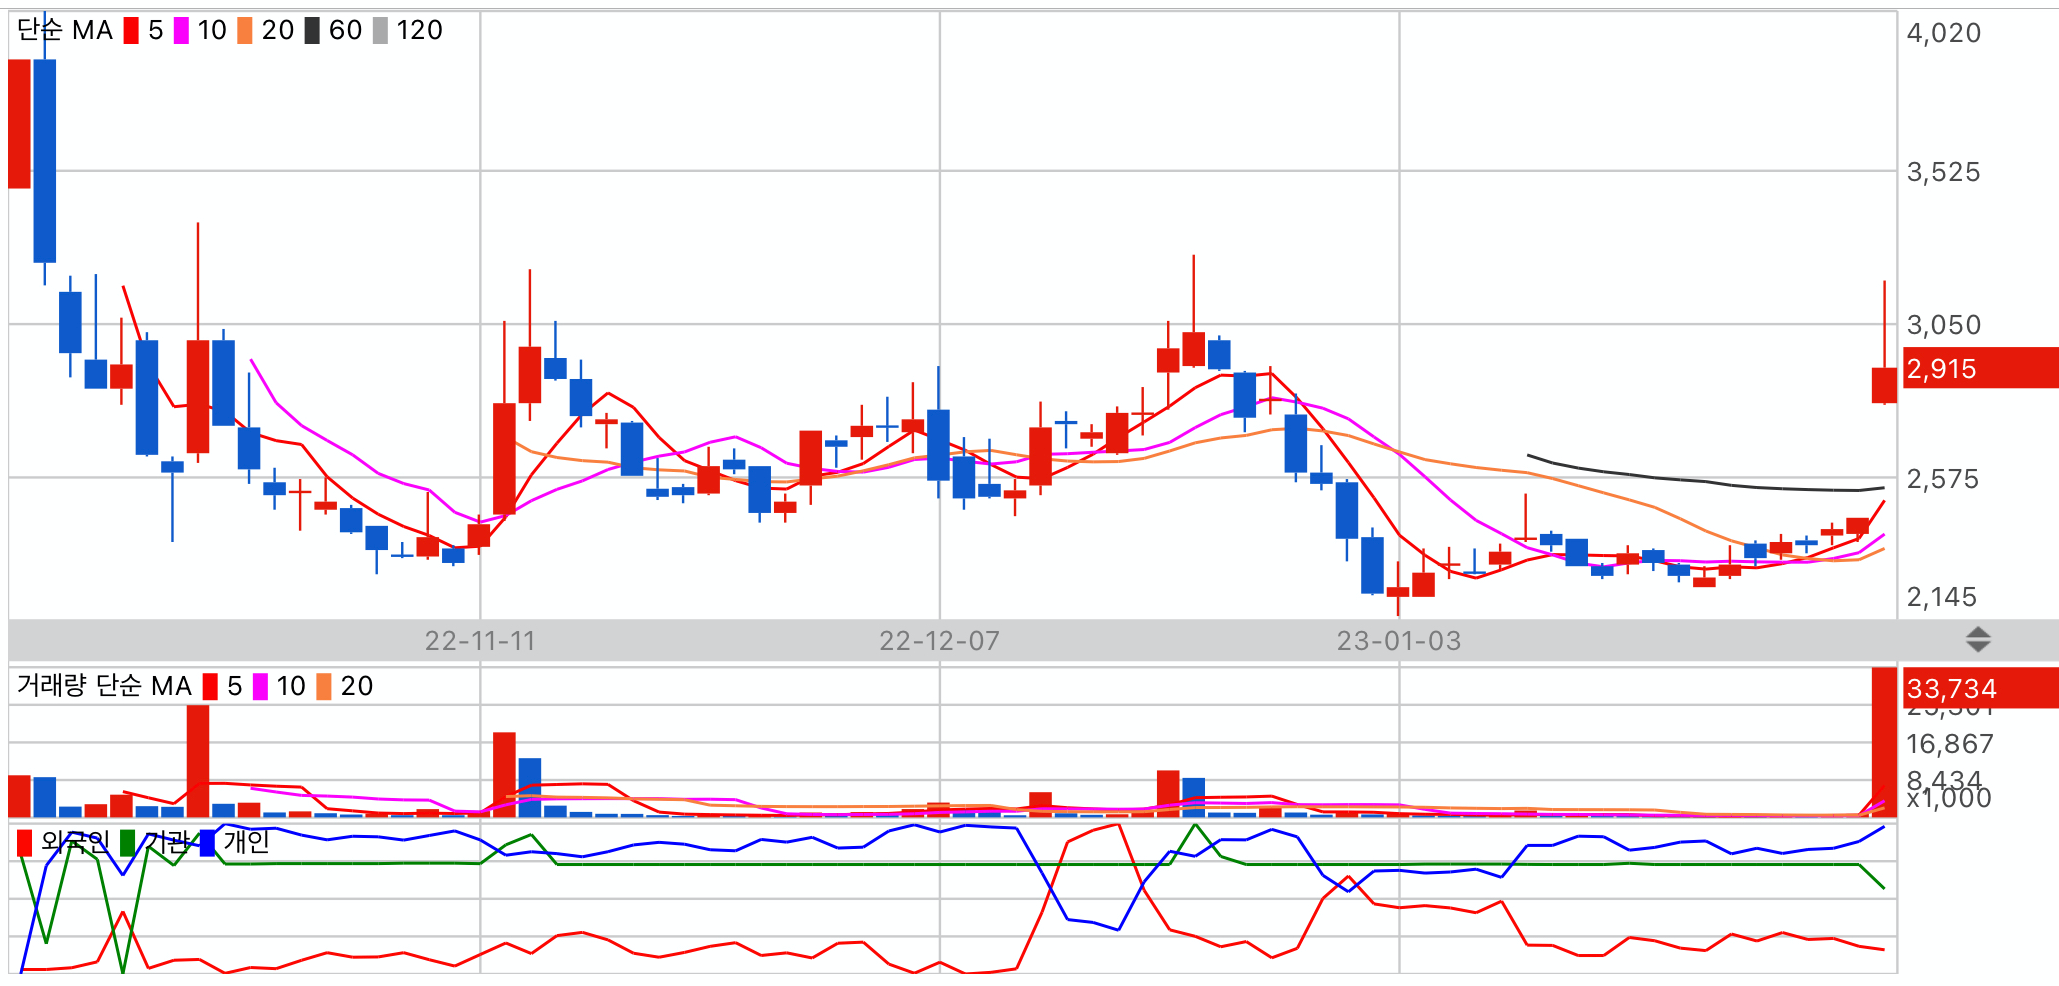
Task: Click the current volume tag 33,734
Action: click(1980, 688)
